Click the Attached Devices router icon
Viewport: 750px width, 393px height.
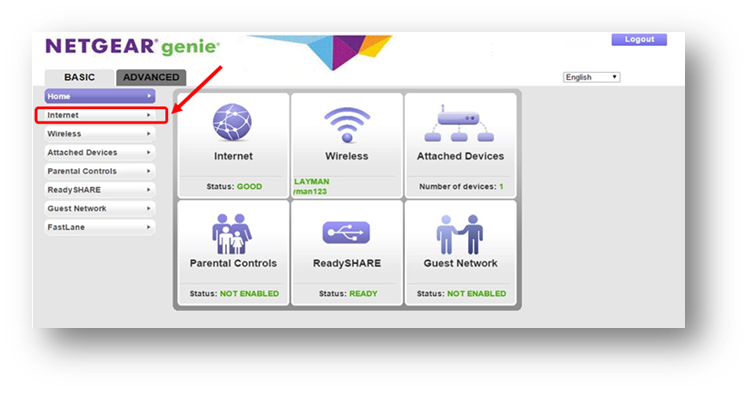(x=459, y=123)
